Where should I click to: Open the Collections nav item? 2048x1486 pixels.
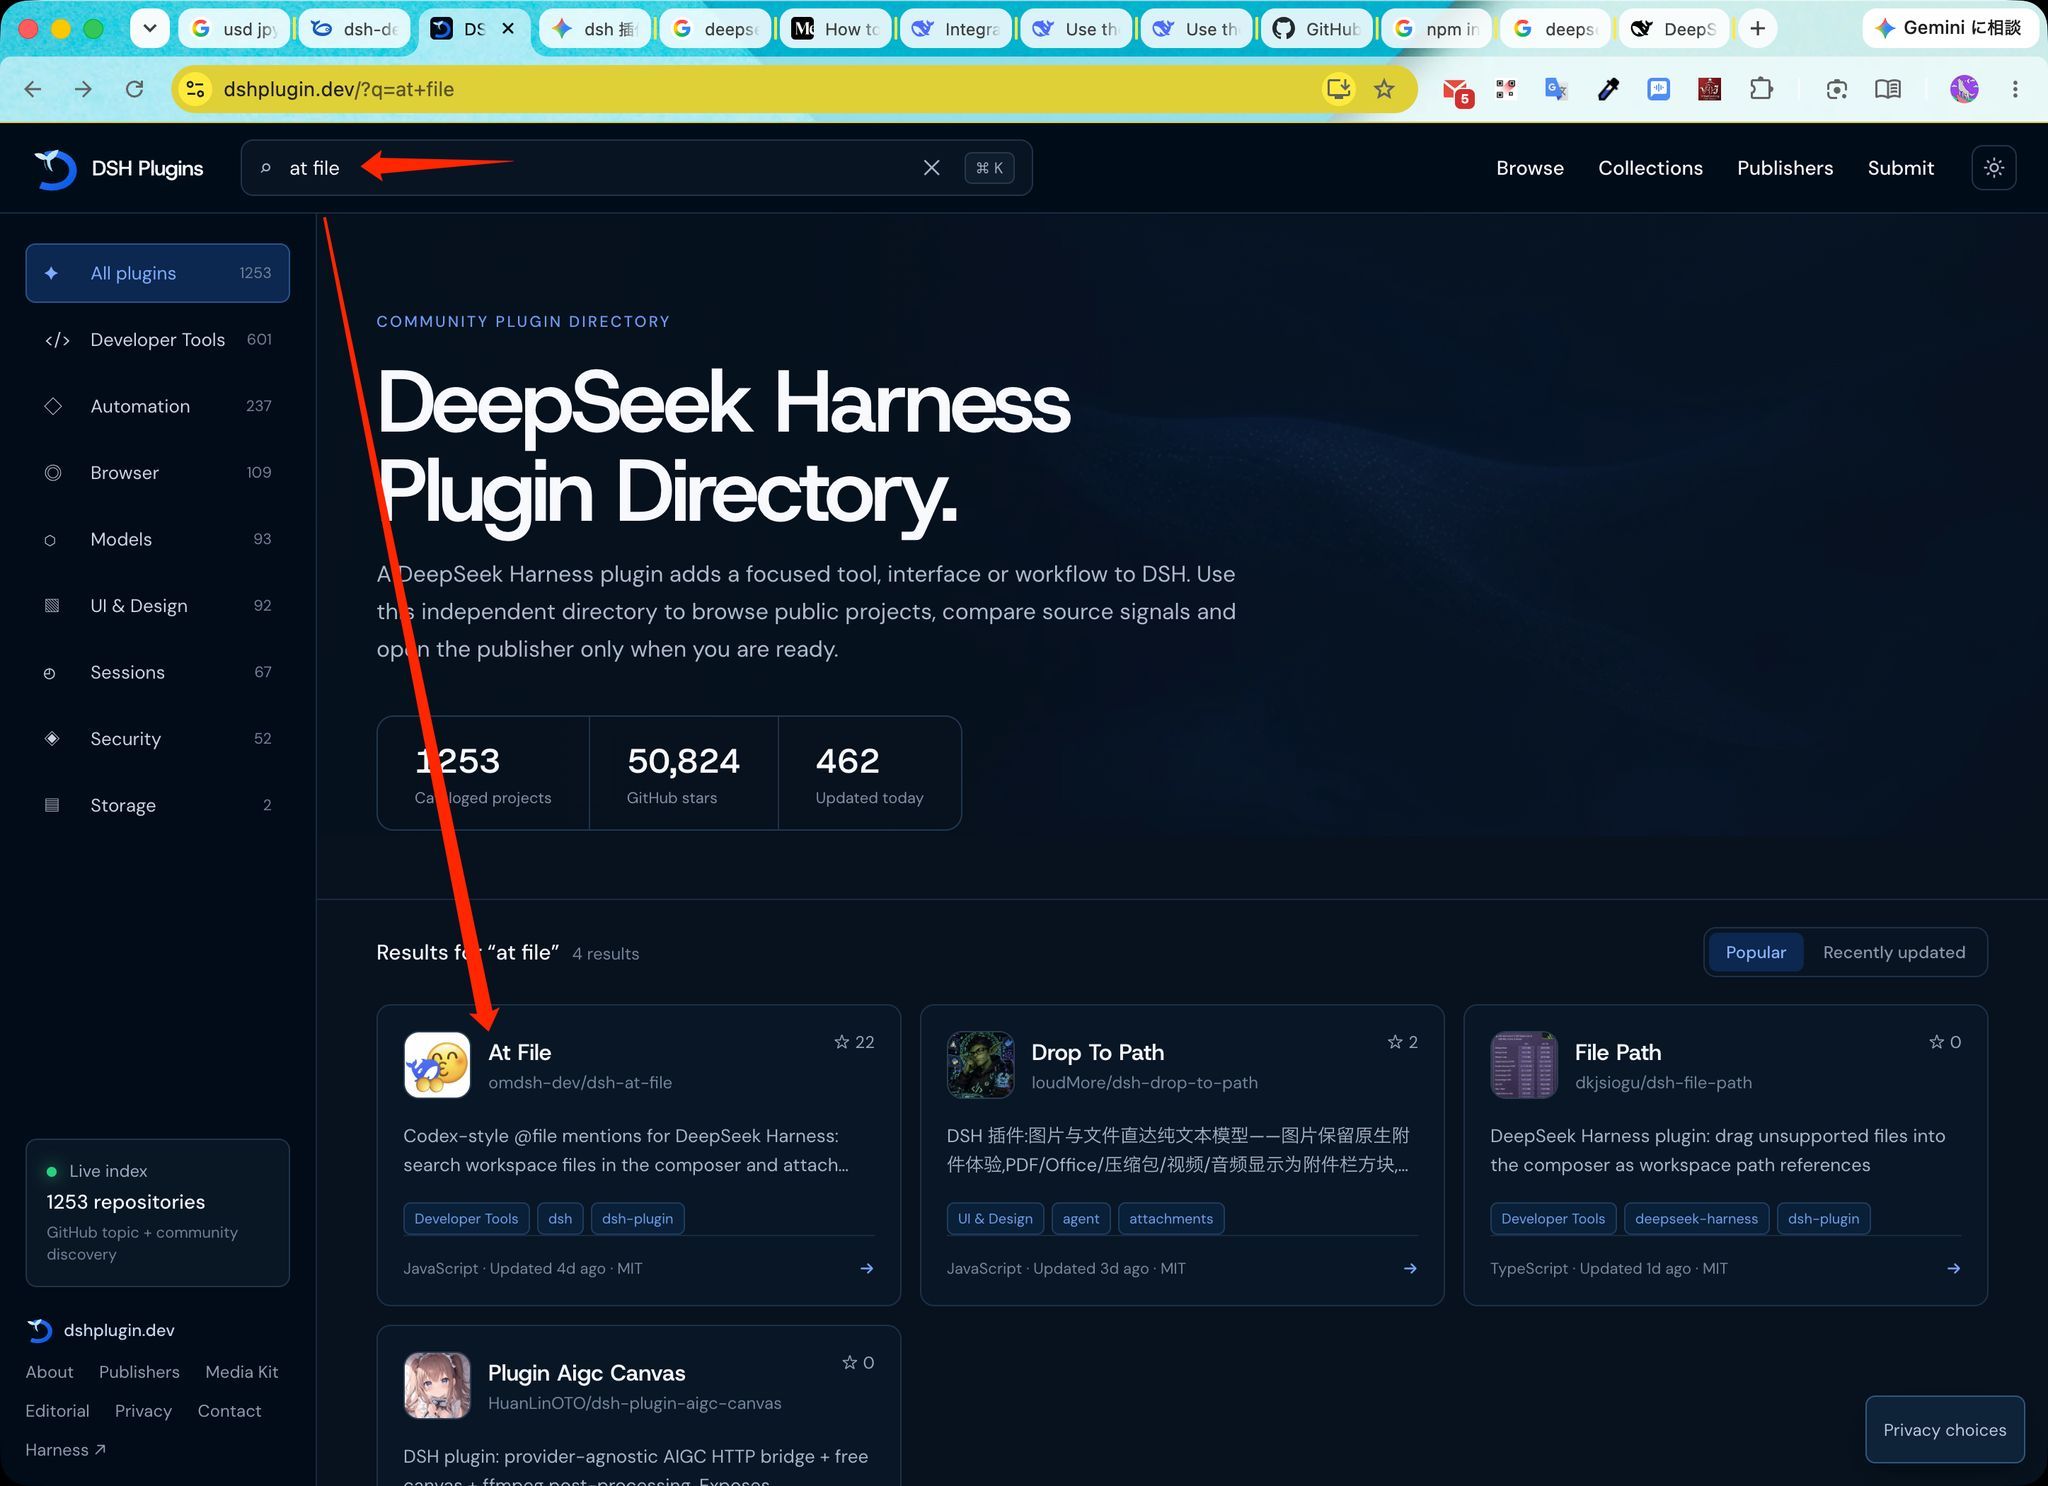[1650, 168]
